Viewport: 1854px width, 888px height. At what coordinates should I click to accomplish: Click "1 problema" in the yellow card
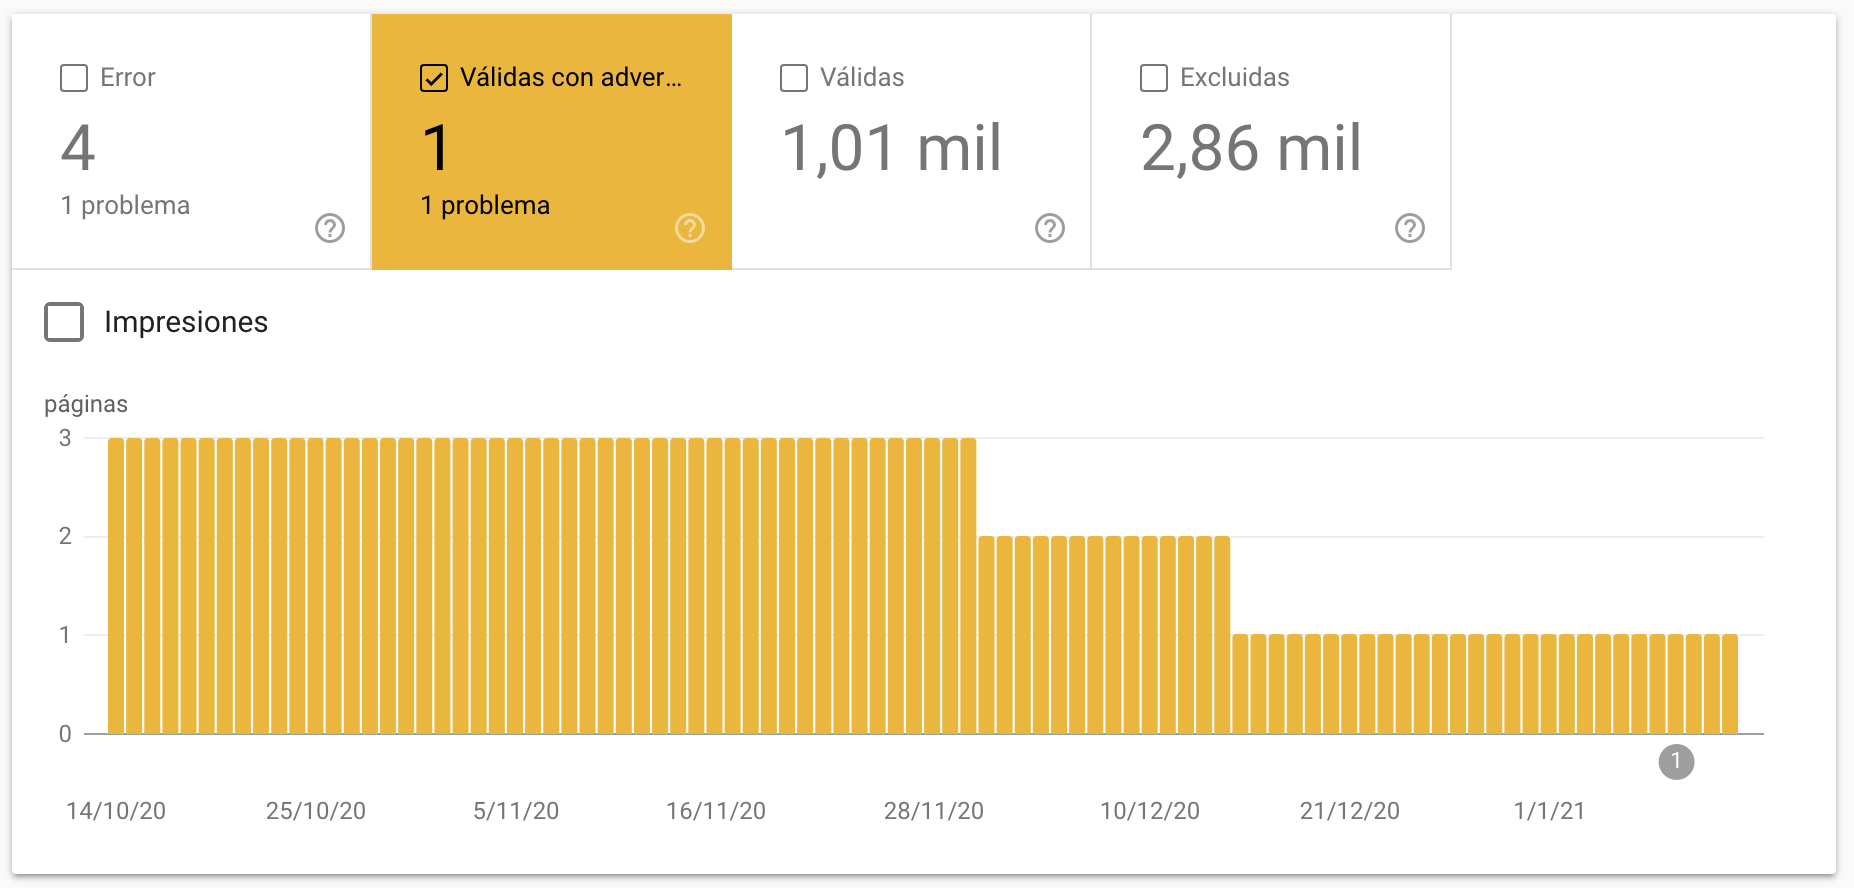click(x=485, y=205)
